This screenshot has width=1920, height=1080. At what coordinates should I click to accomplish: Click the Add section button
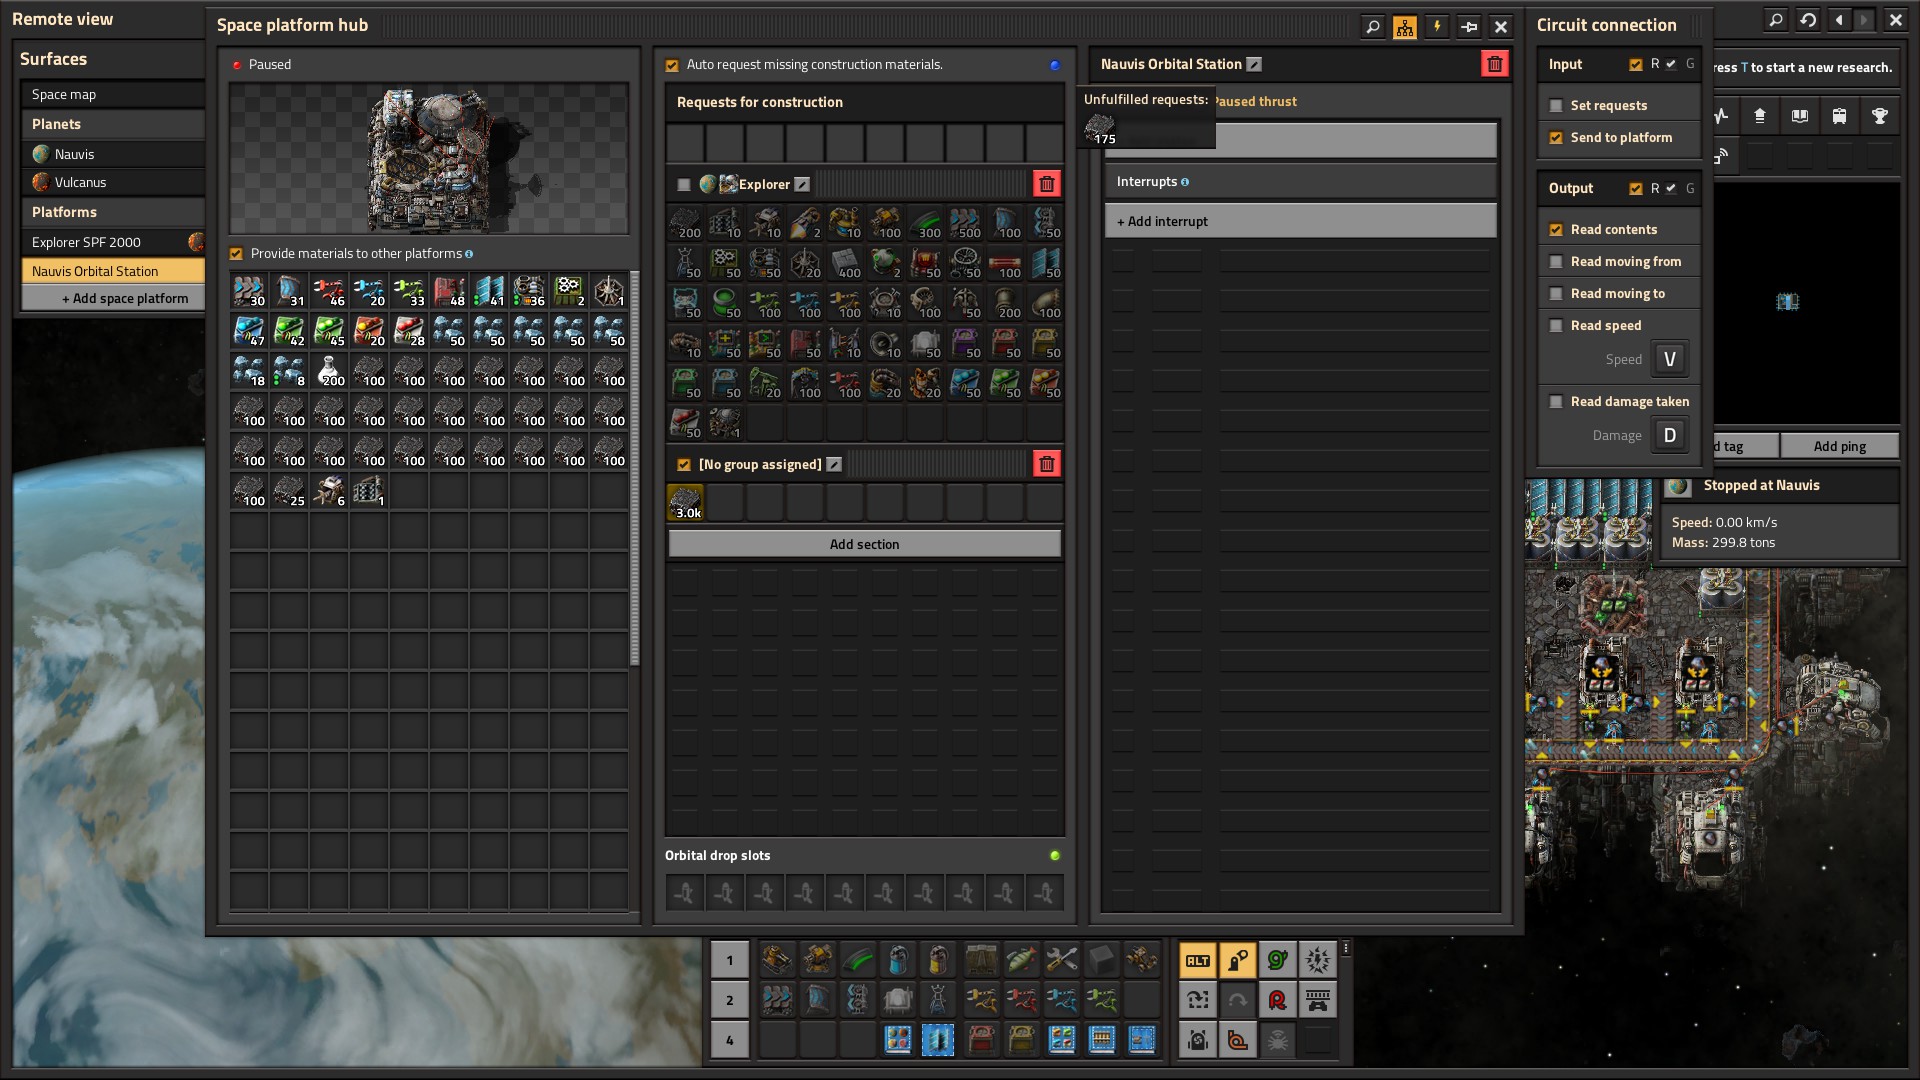coord(864,544)
